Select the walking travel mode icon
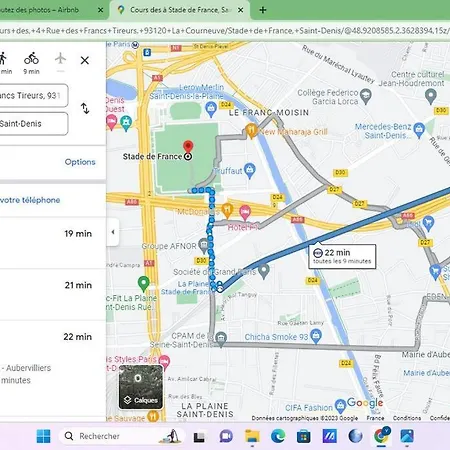450x450 pixels. click(2, 59)
